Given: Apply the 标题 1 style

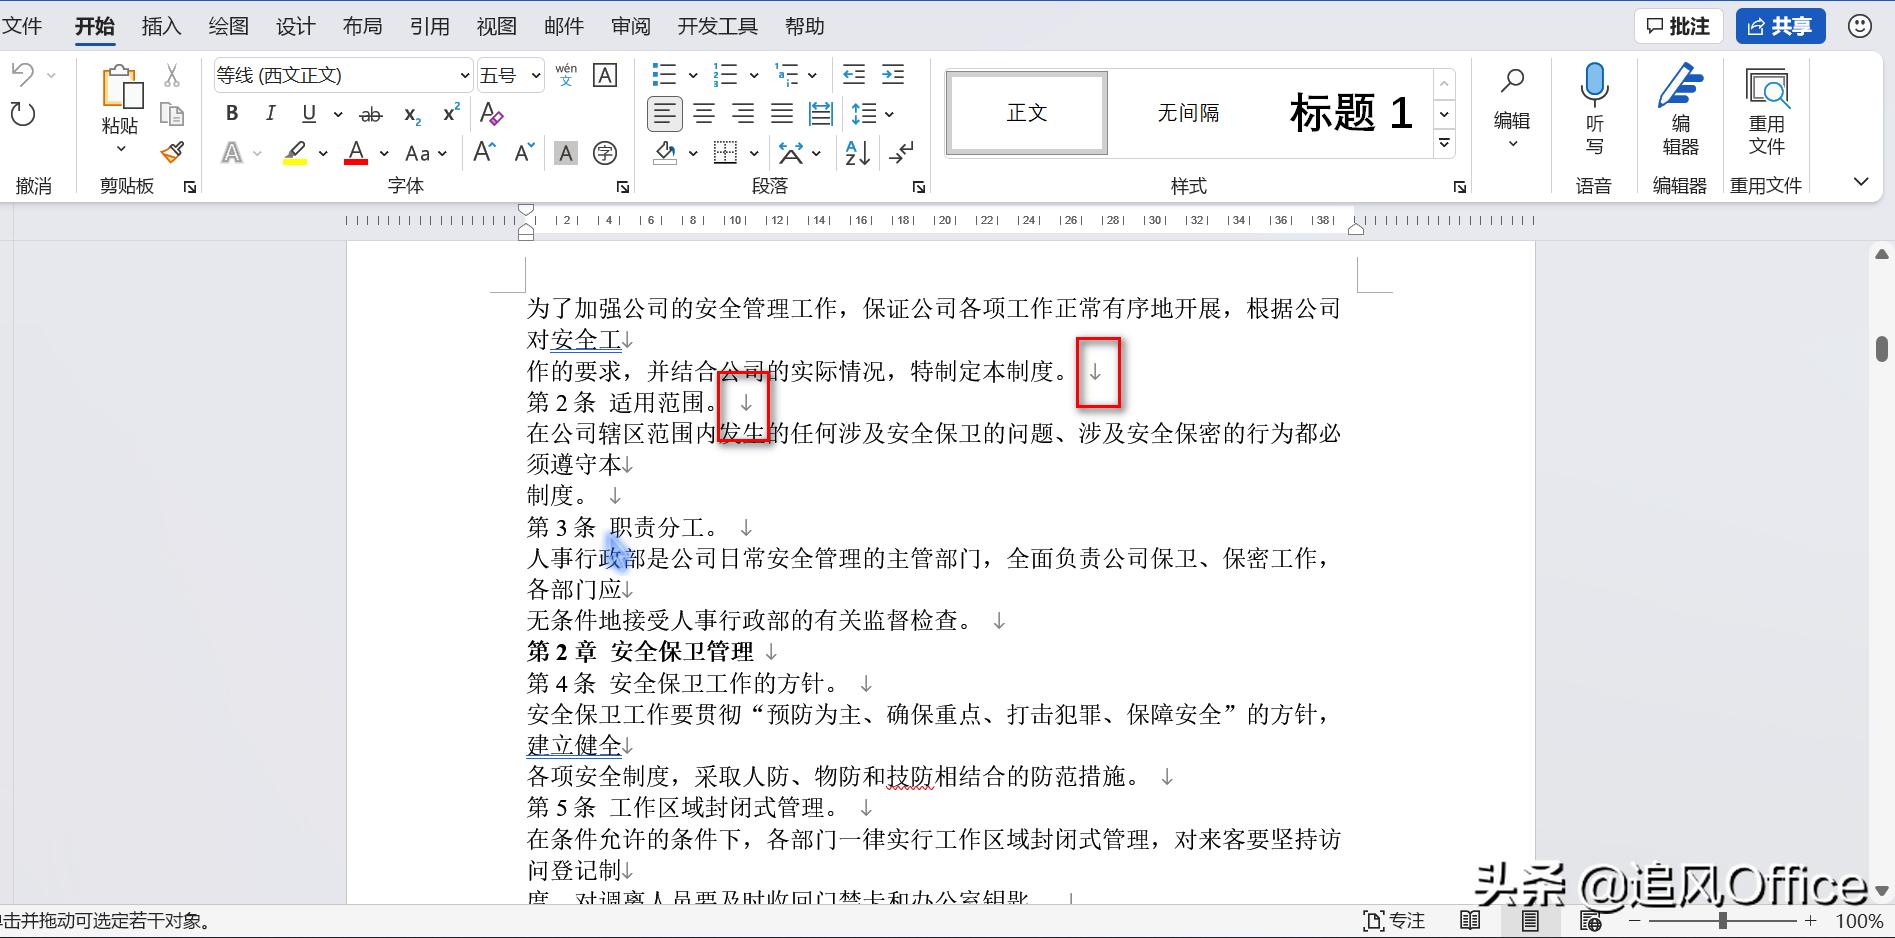Looking at the screenshot, I should click(x=1349, y=112).
